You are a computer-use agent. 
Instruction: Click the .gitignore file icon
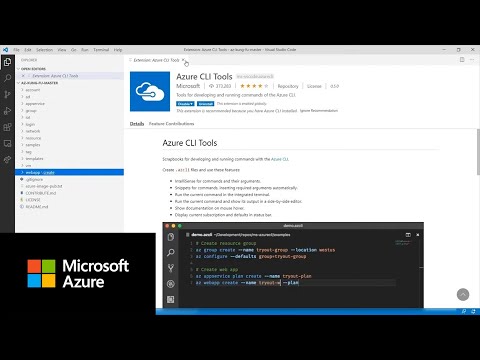point(22,179)
